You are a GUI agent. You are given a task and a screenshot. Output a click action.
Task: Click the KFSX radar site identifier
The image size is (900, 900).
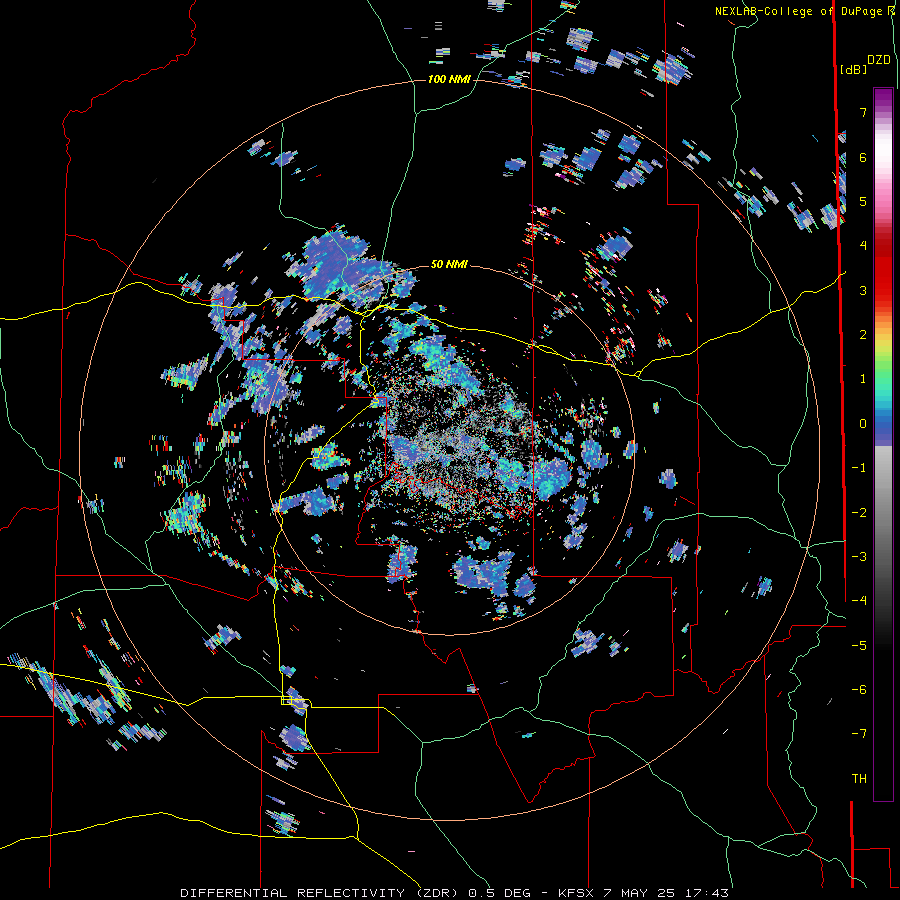[576, 893]
